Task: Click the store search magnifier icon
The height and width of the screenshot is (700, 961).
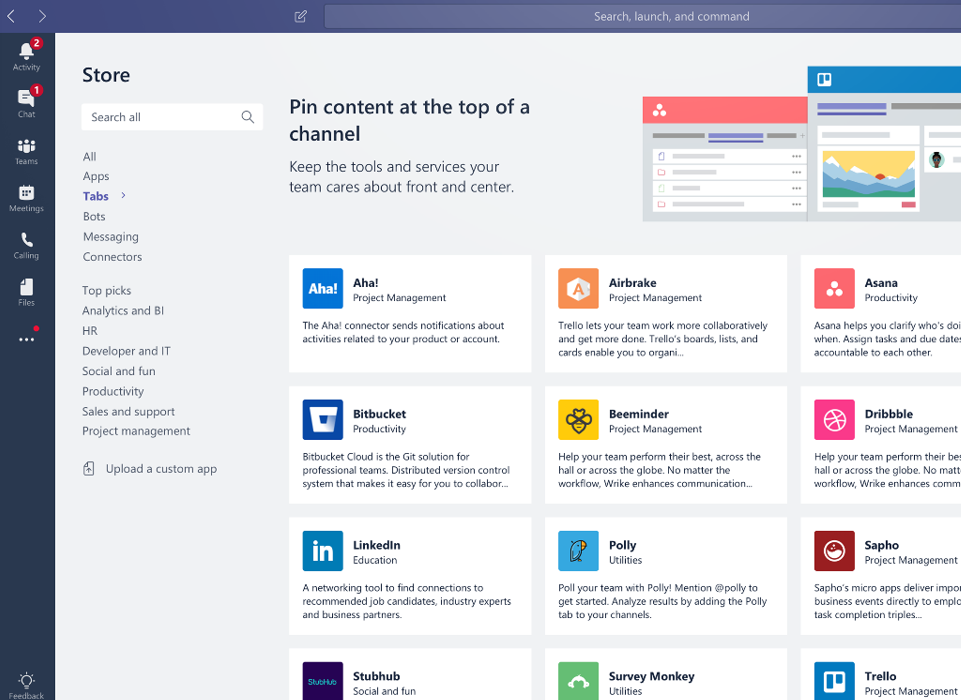Action: pyautogui.click(x=248, y=117)
